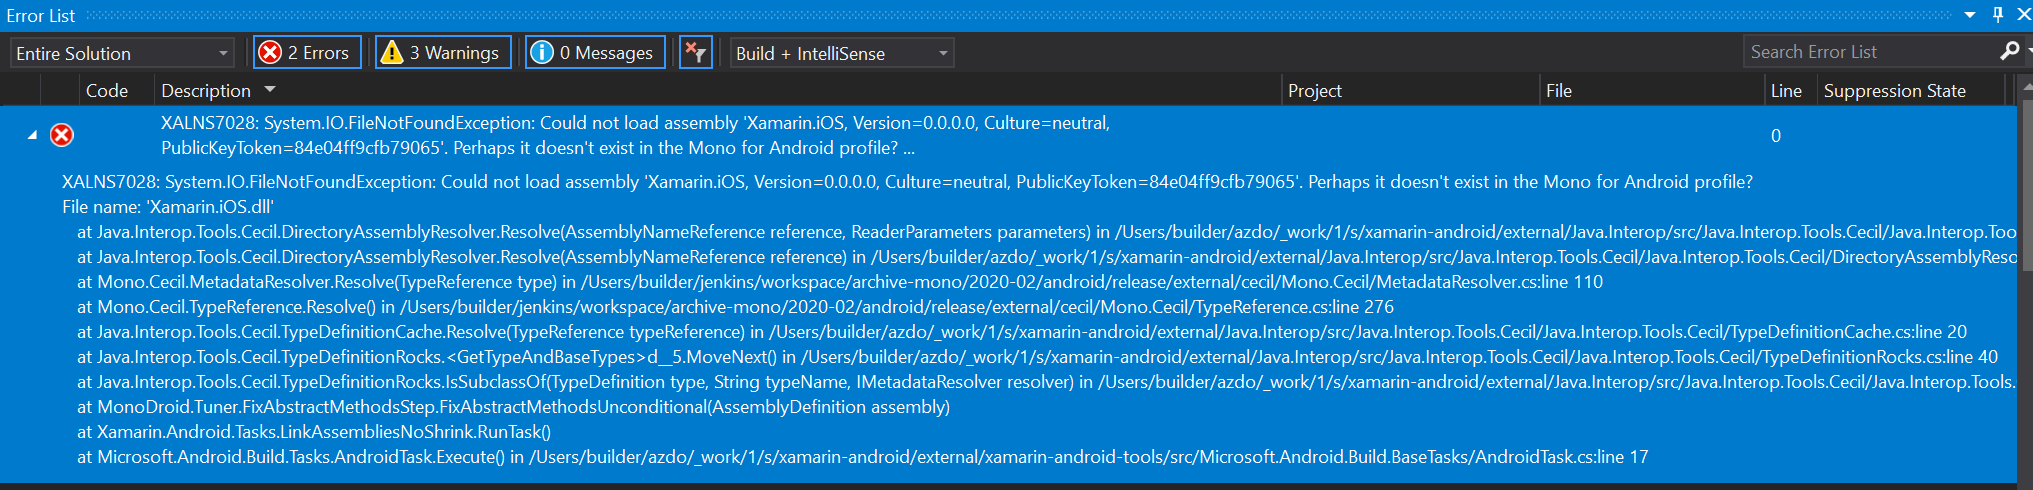Toggle the 2 Errors filter

pyautogui.click(x=307, y=53)
